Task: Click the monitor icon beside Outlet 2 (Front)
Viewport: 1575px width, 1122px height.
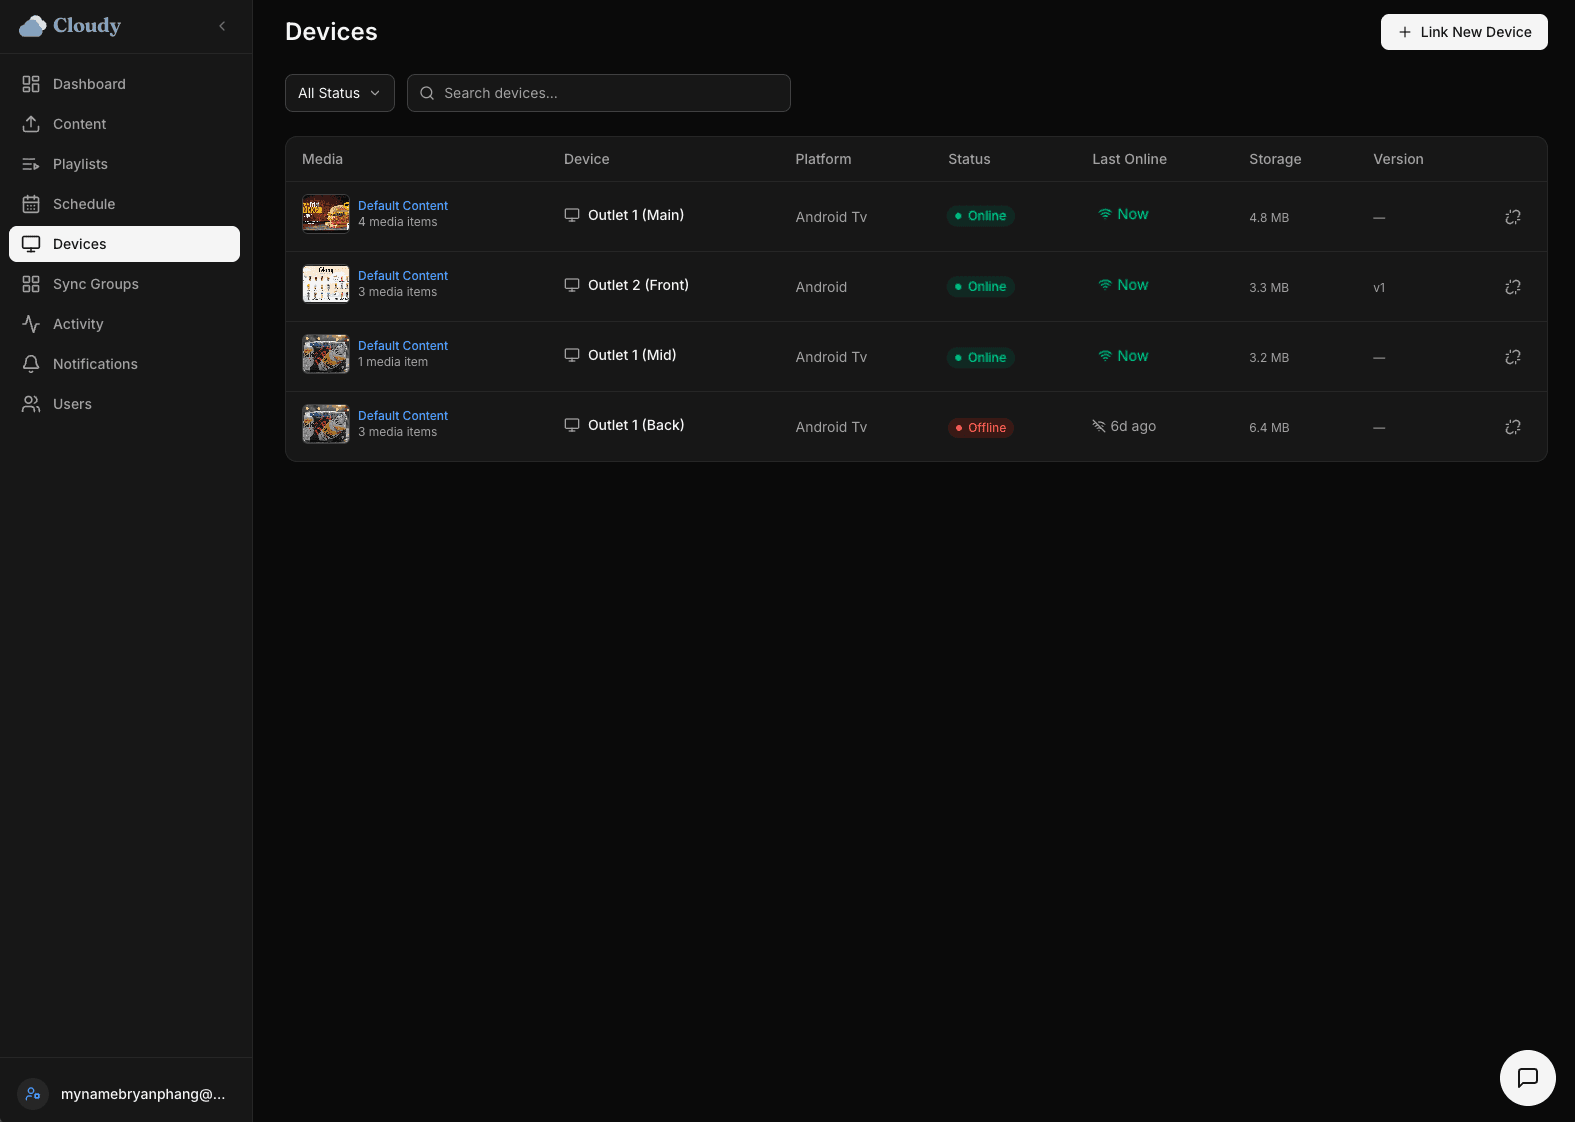Action: (x=572, y=285)
